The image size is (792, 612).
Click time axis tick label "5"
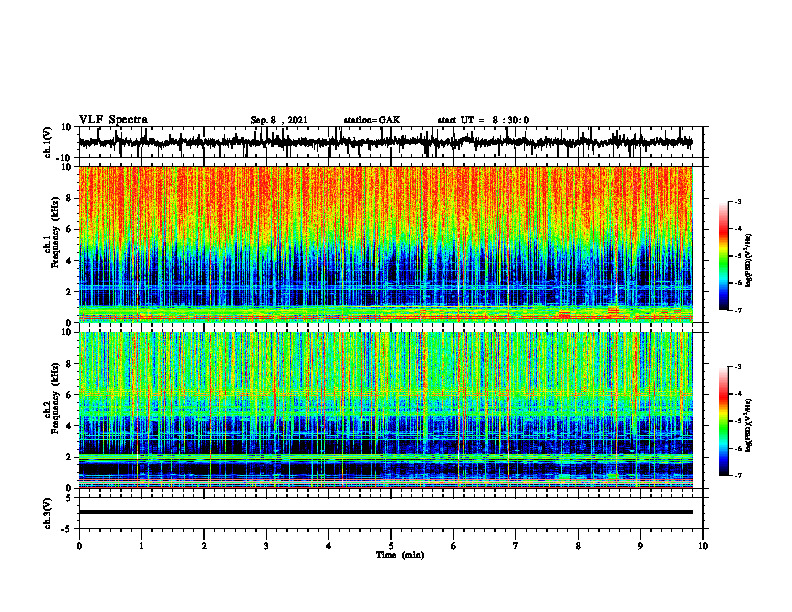coord(391,546)
